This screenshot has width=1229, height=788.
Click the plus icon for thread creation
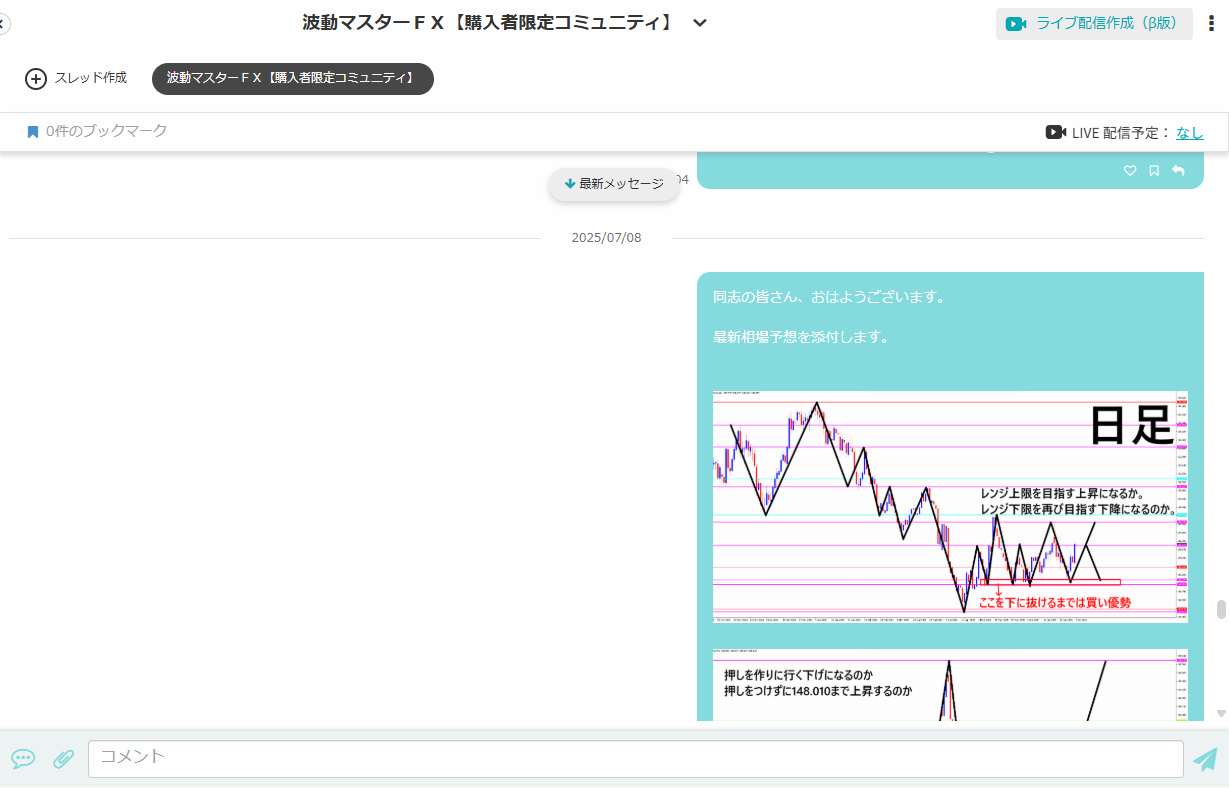pyautogui.click(x=36, y=79)
